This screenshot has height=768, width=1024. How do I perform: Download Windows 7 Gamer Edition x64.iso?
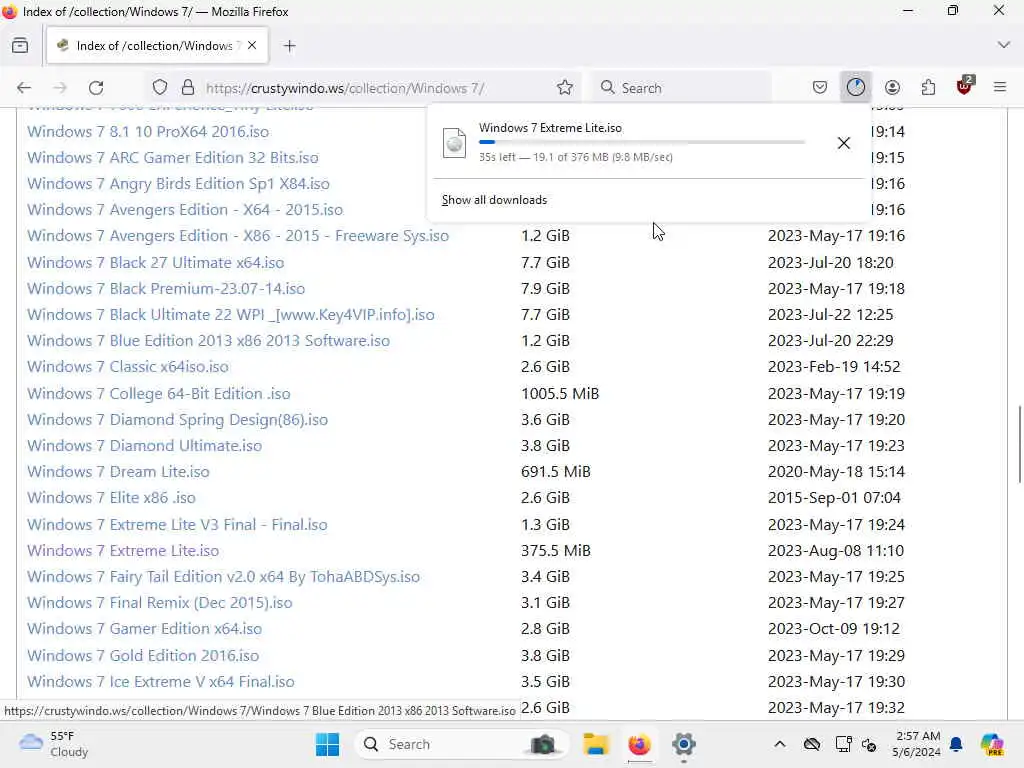click(144, 630)
